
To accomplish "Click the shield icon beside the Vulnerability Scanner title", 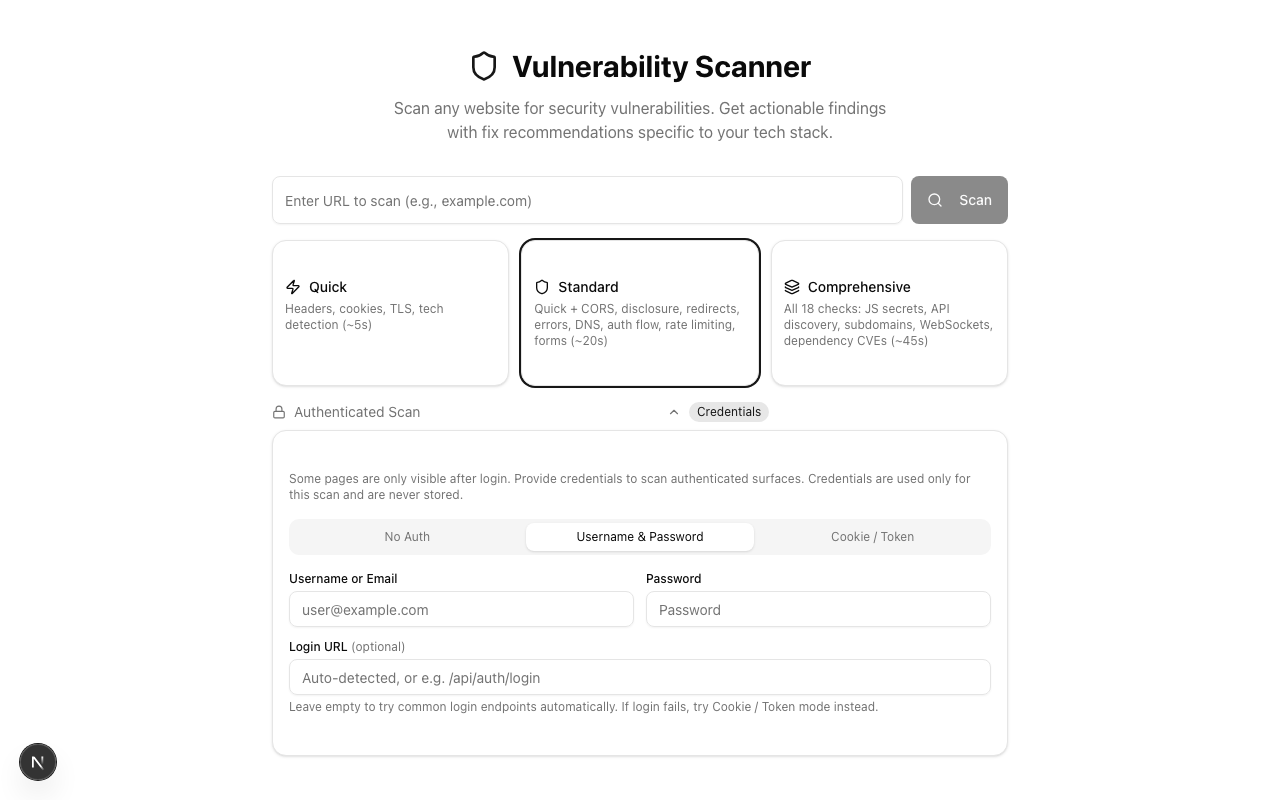I will [x=484, y=66].
